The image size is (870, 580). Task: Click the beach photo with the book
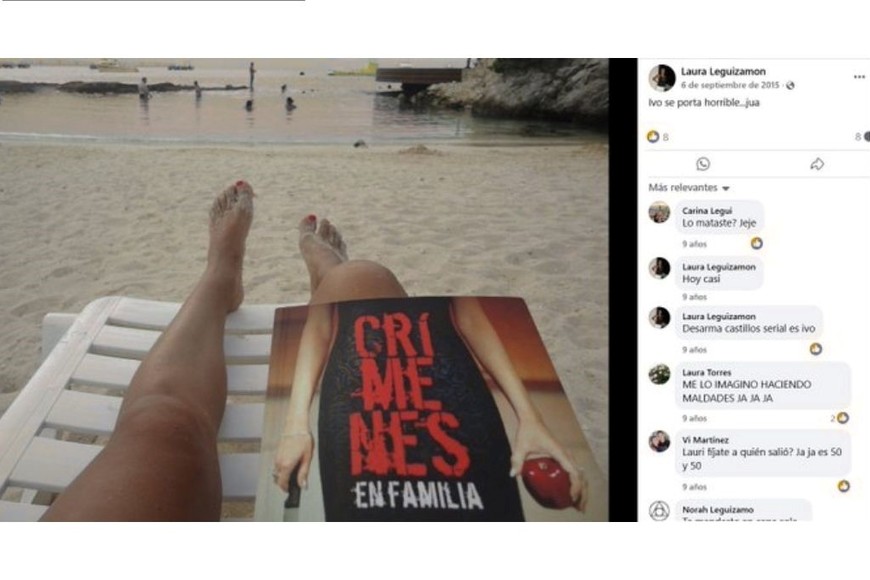pos(304,290)
